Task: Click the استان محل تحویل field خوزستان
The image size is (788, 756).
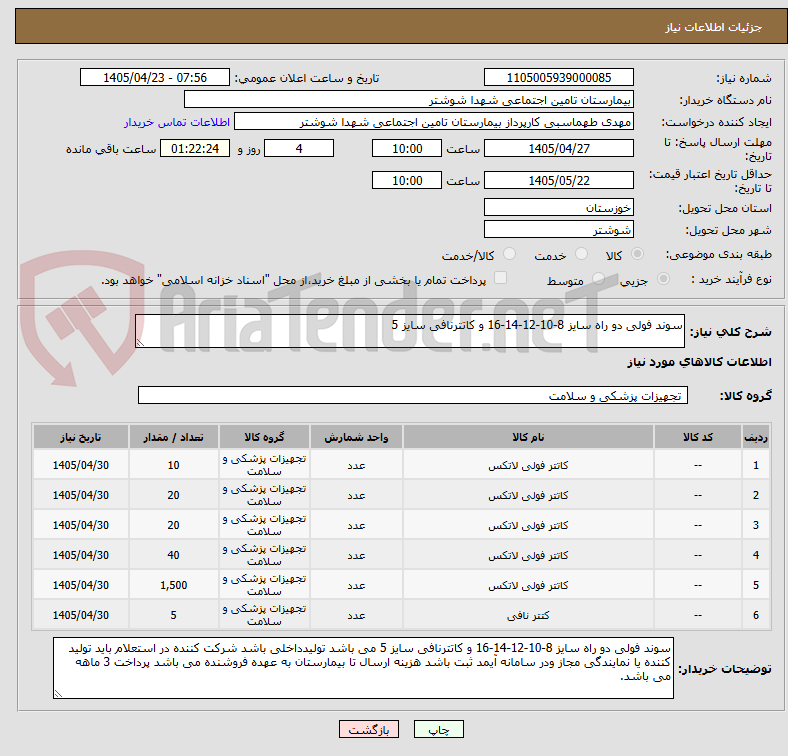Action: (x=558, y=207)
